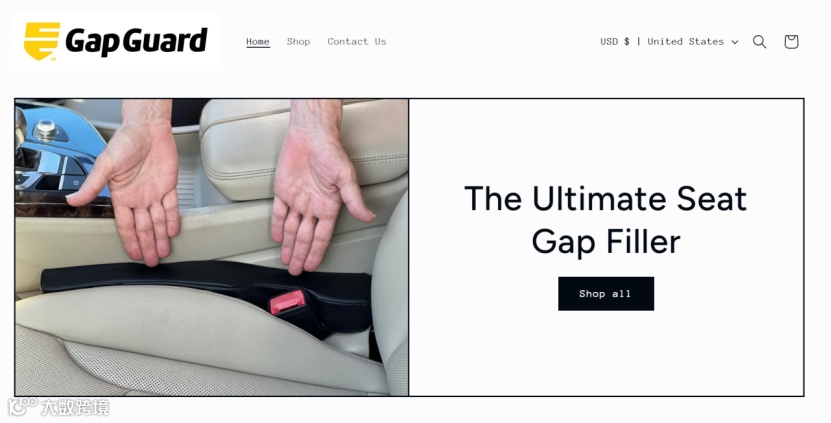
Task: Expand the chevron beside United States
Action: 735,42
